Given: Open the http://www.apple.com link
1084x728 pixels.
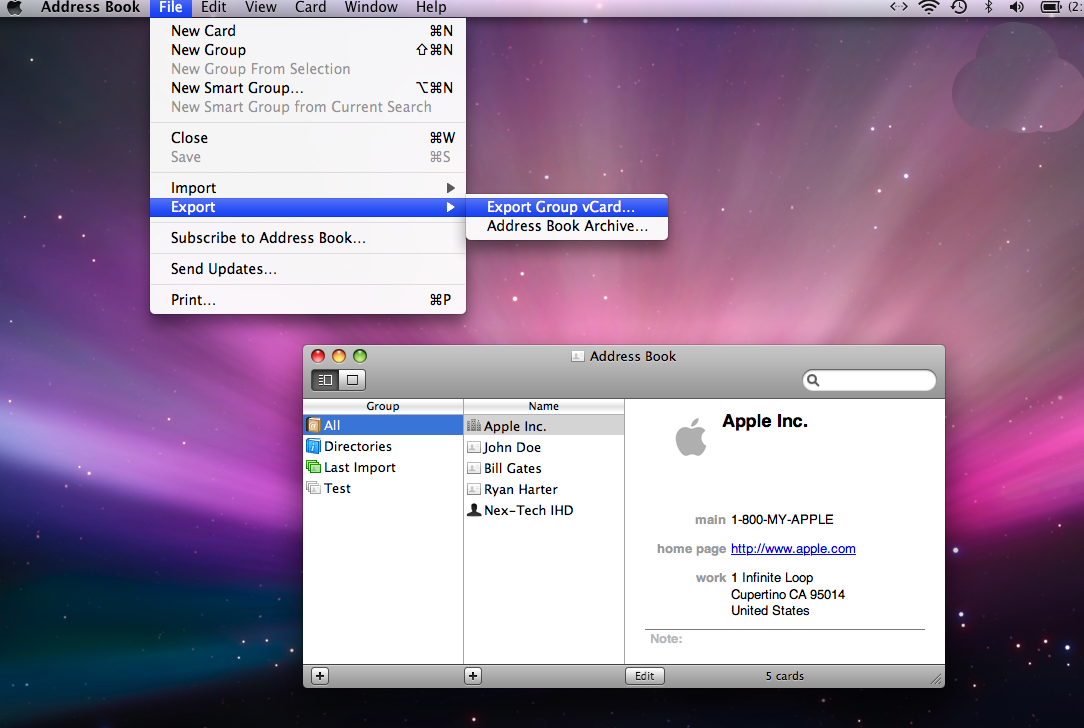Looking at the screenshot, I should click(793, 548).
